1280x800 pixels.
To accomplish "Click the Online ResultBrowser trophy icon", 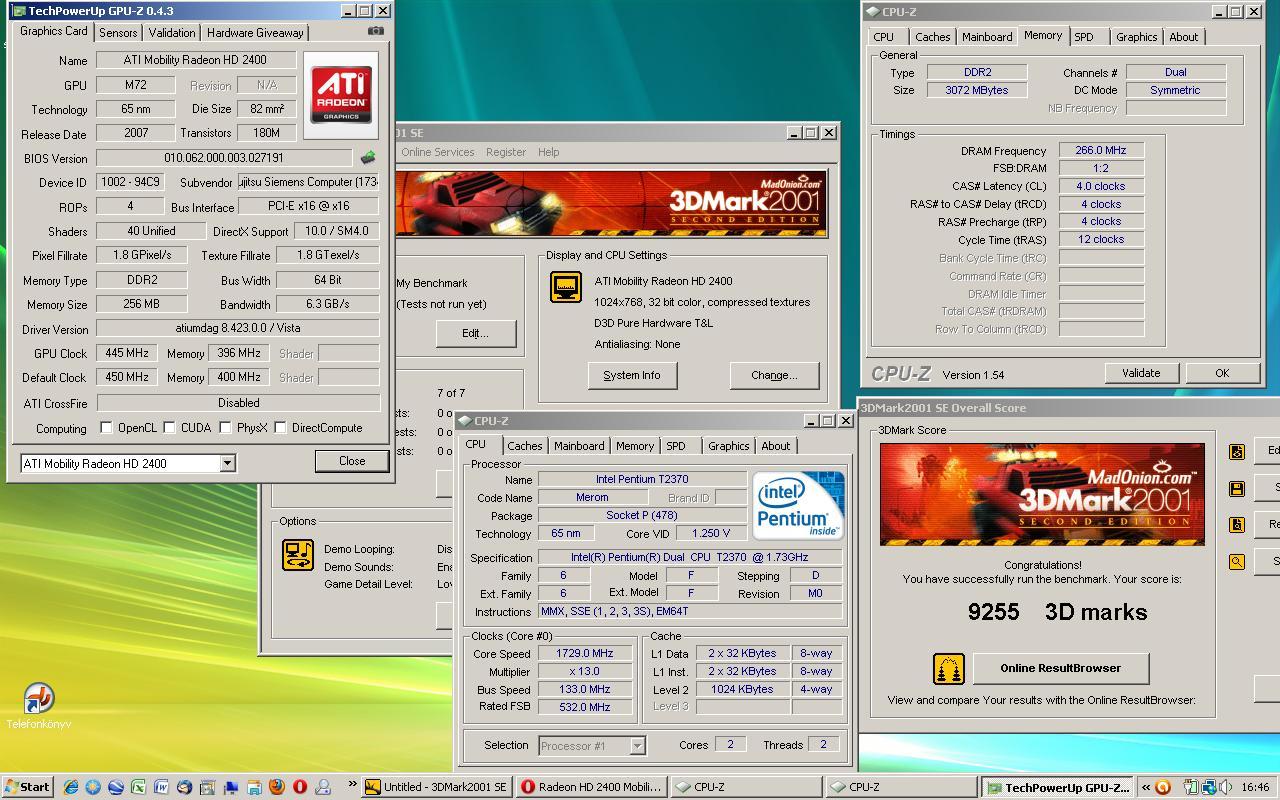I will 949,669.
